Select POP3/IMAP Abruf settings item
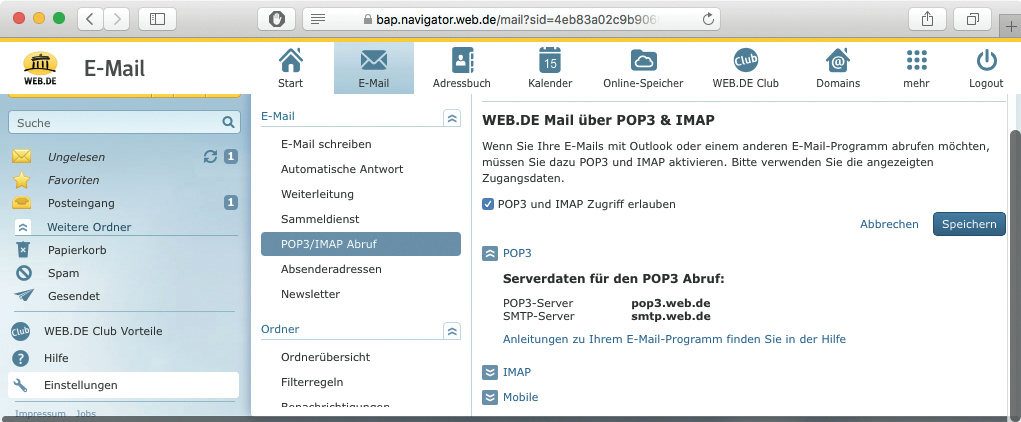The width and height of the screenshot is (1021, 422). coord(361,244)
